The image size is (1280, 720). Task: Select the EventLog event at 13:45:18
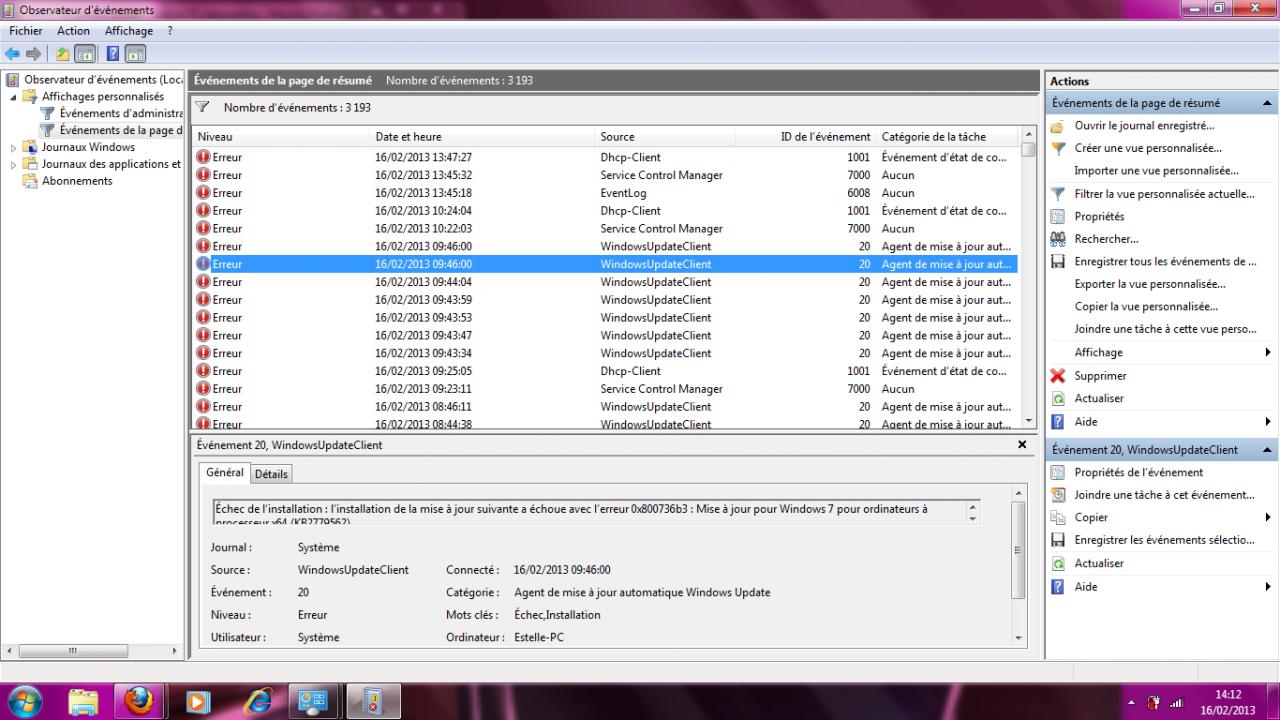[606, 193]
